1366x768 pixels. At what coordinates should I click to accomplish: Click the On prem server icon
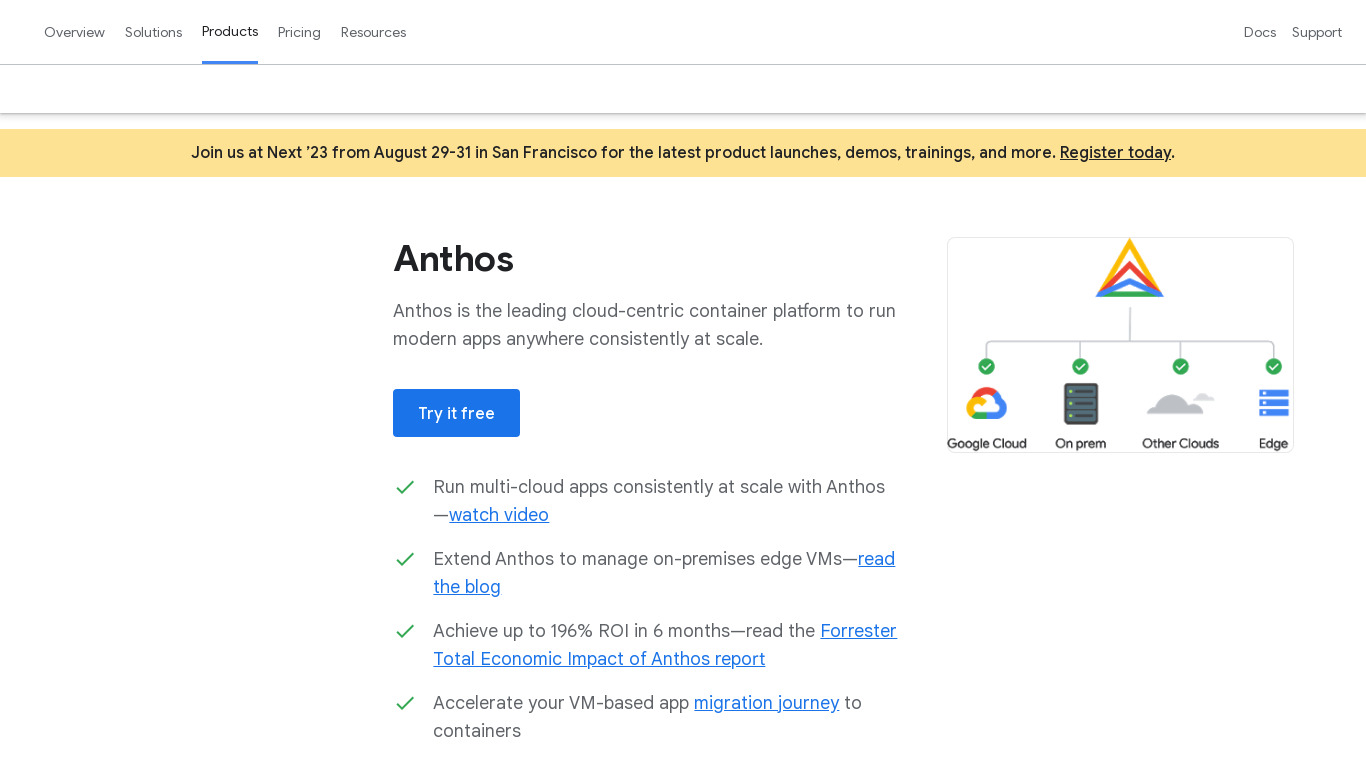coord(1080,404)
